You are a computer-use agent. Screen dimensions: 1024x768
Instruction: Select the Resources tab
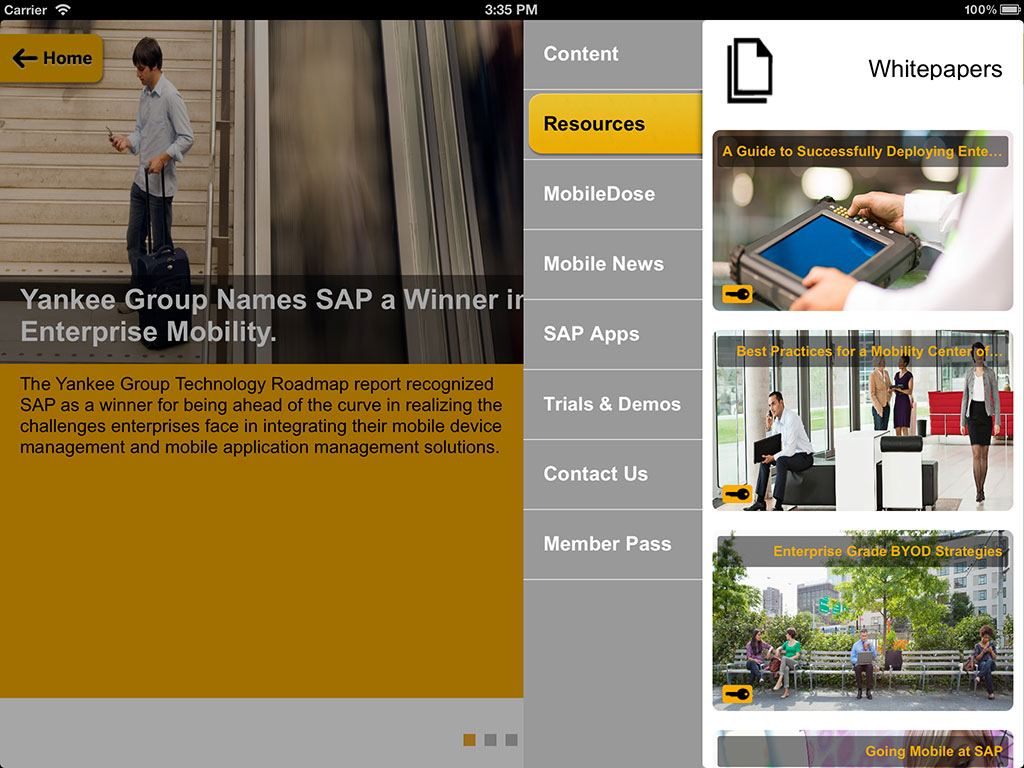pyautogui.click(x=615, y=123)
